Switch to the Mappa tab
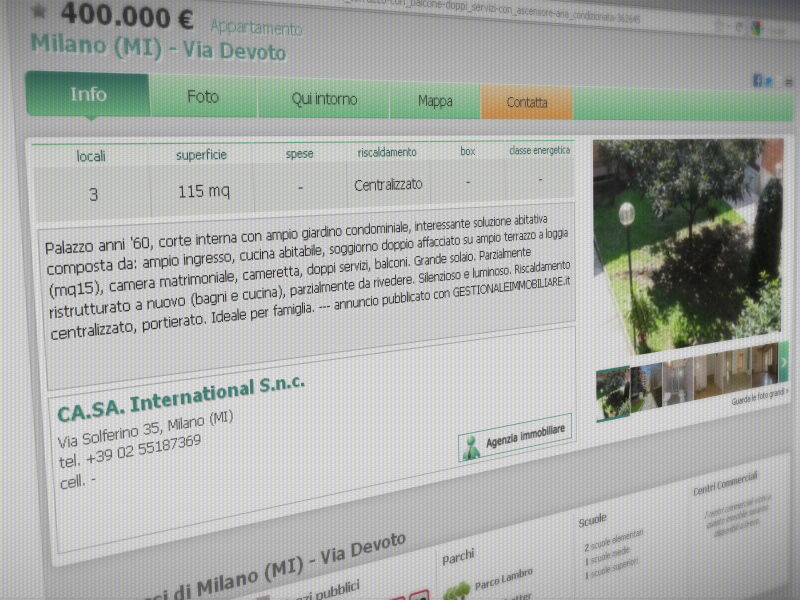Screen dimensions: 800x600 (435, 101)
